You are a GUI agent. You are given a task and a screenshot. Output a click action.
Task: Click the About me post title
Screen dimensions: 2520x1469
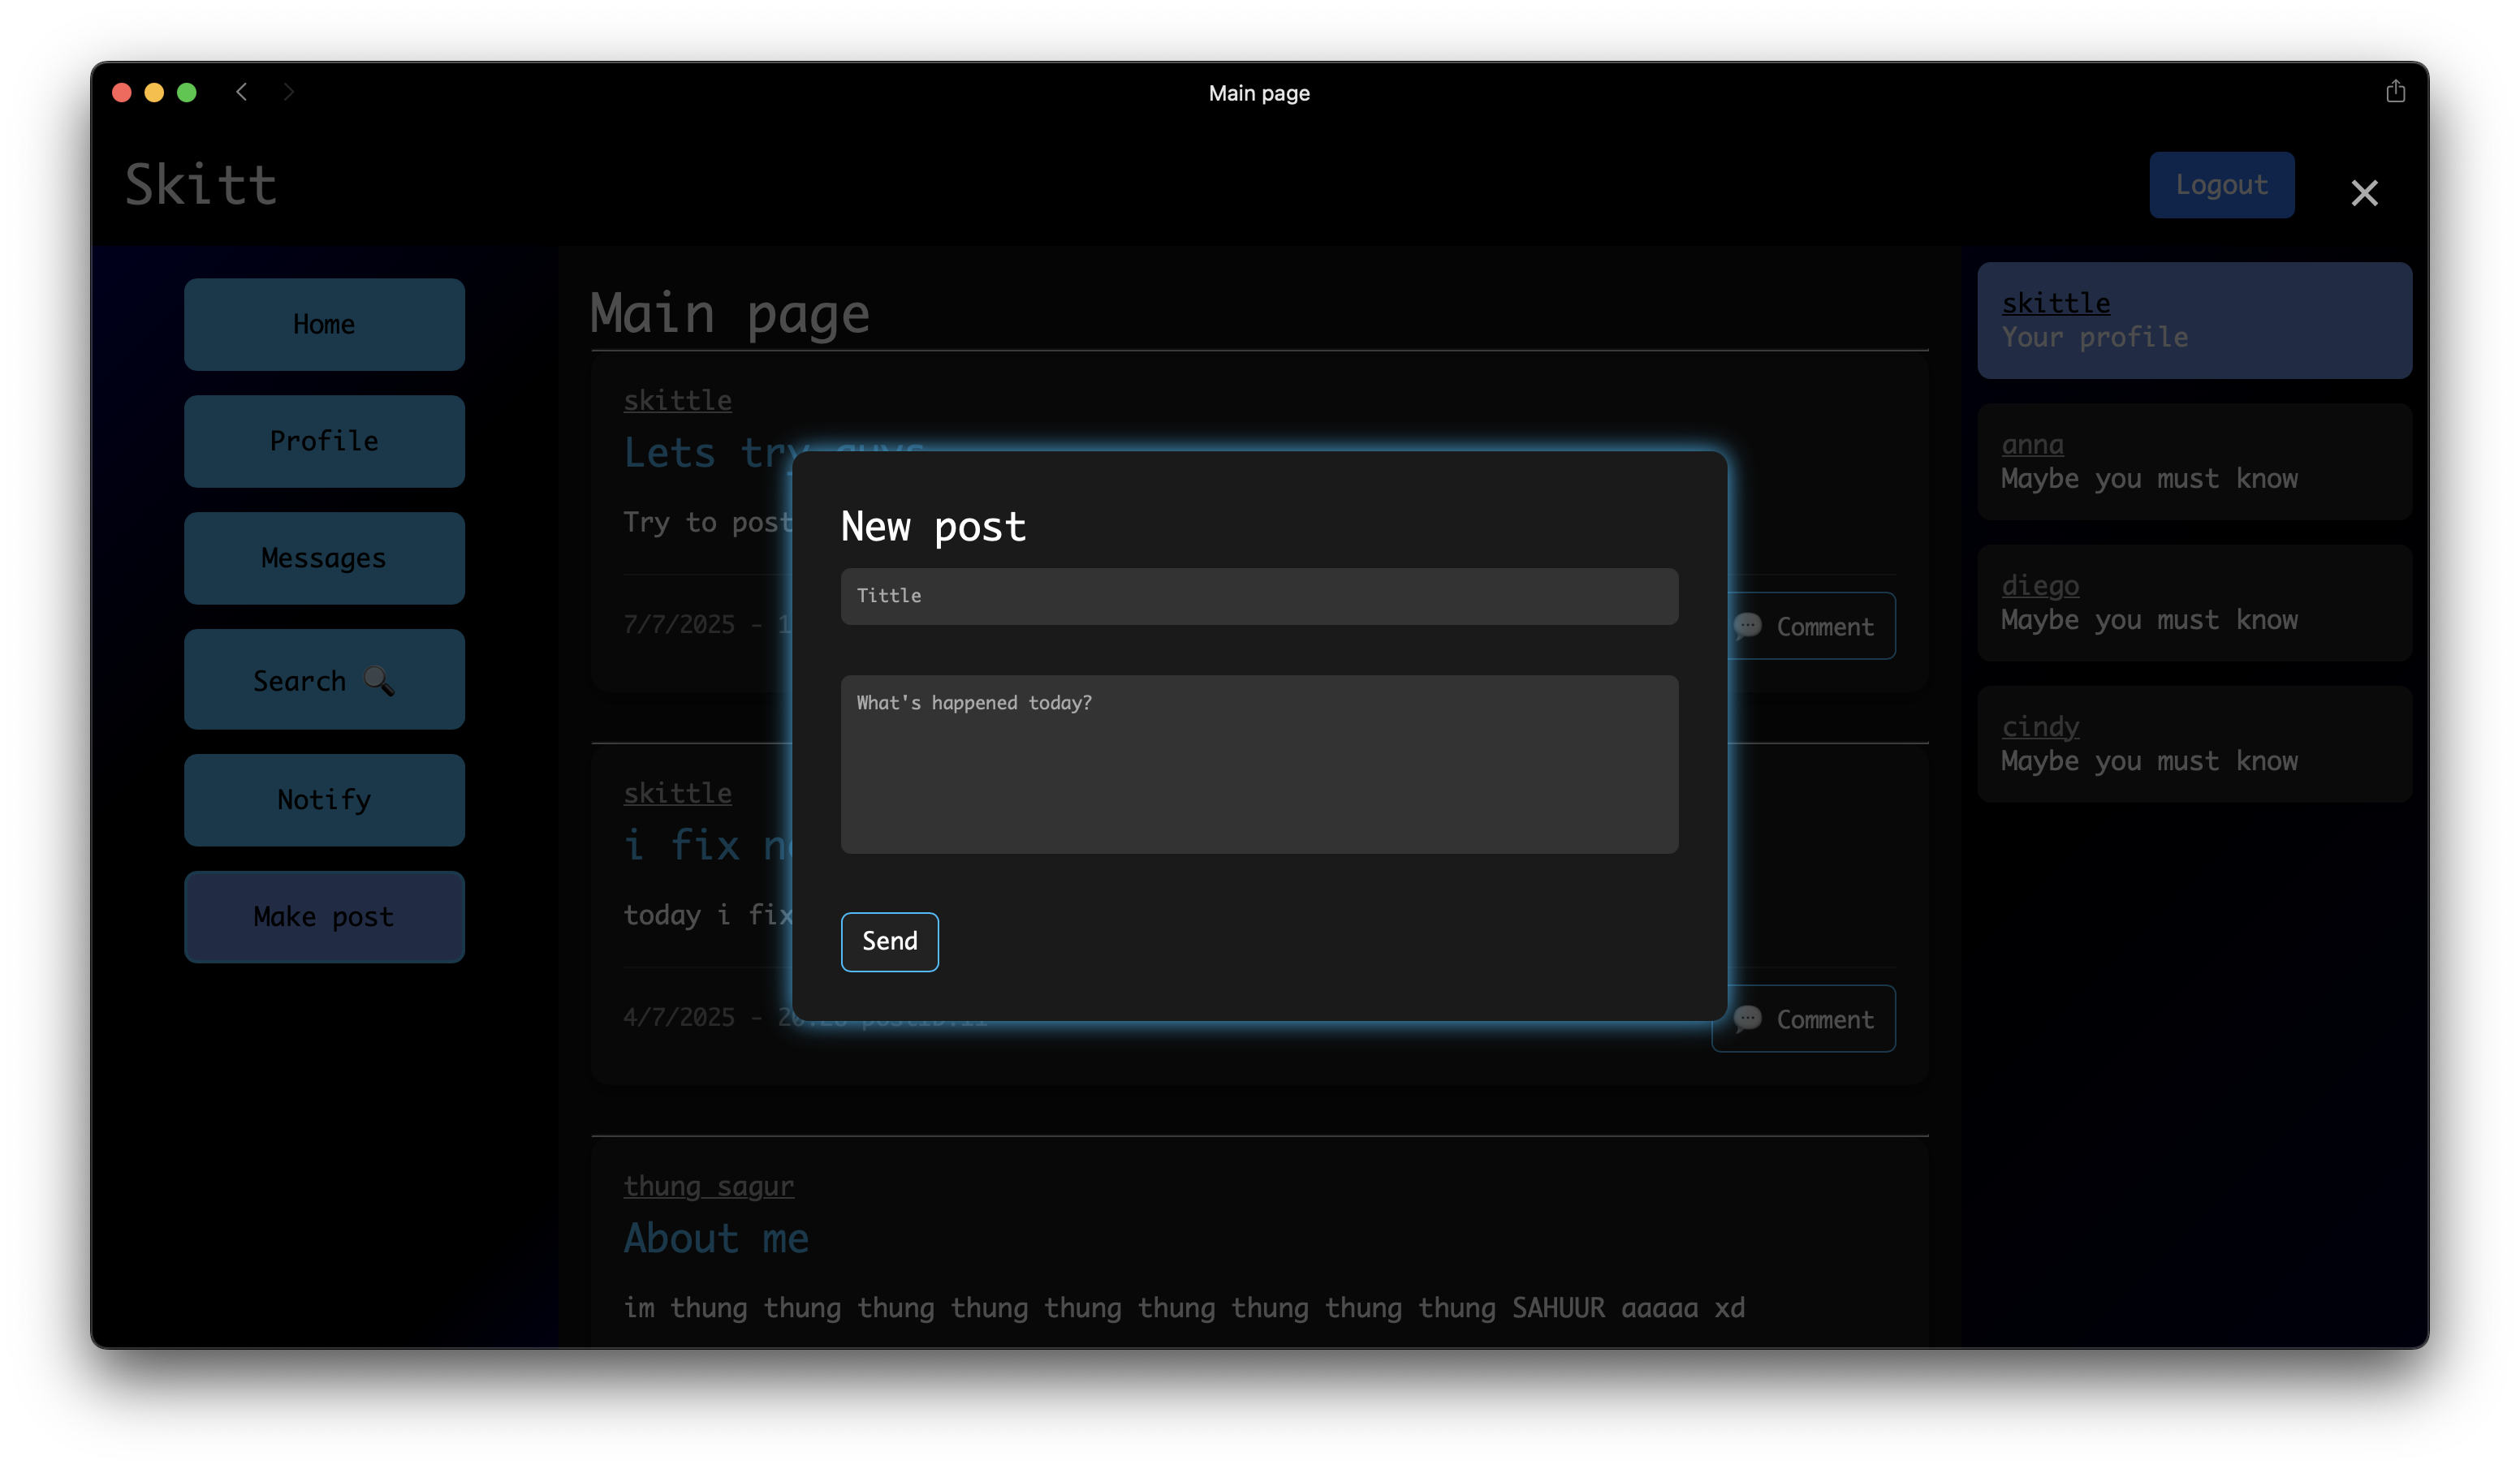pos(716,1239)
